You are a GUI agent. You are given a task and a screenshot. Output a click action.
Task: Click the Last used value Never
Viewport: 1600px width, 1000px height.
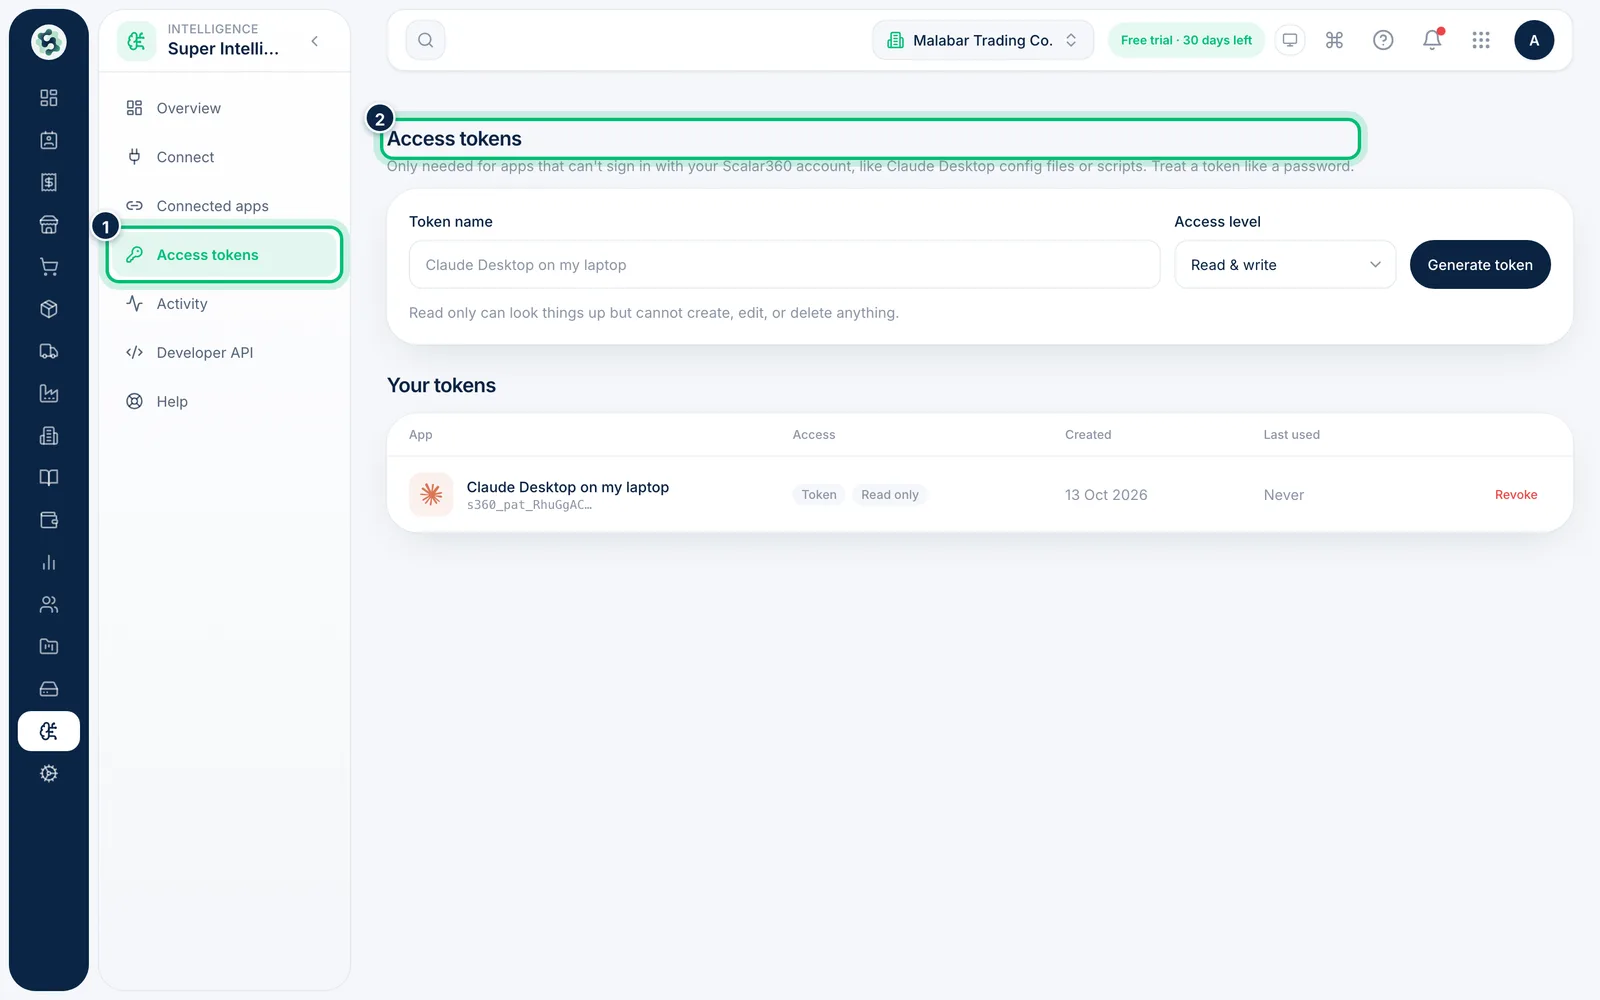coord(1284,495)
